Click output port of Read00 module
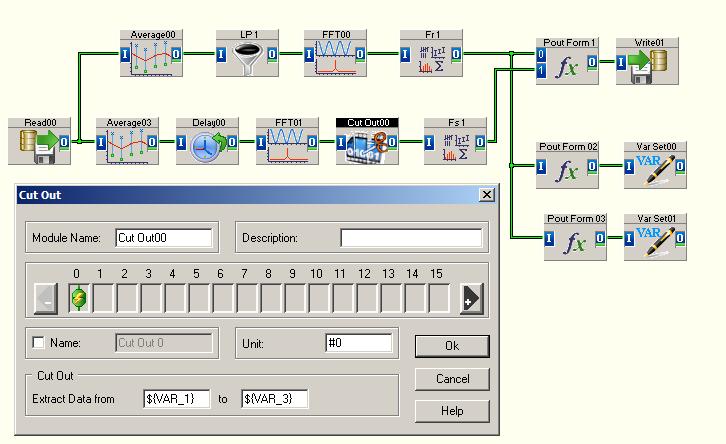 pos(64,142)
